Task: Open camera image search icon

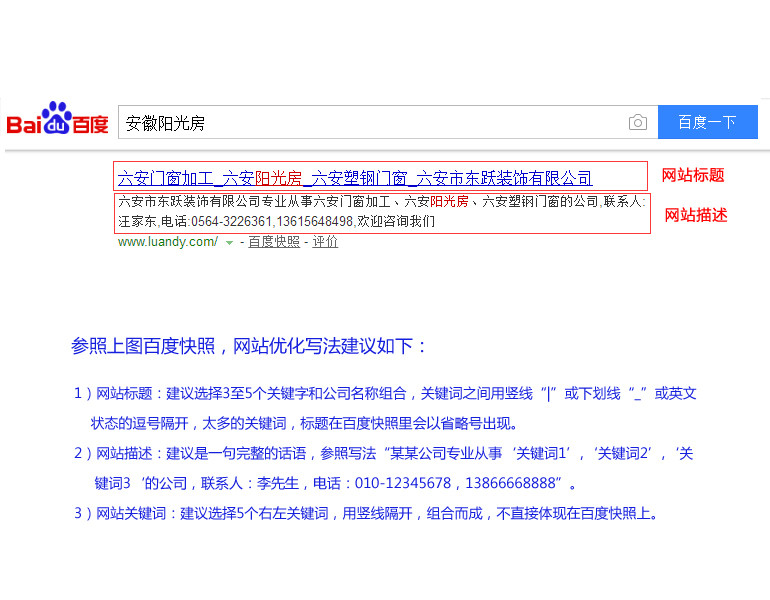Action: (637, 122)
